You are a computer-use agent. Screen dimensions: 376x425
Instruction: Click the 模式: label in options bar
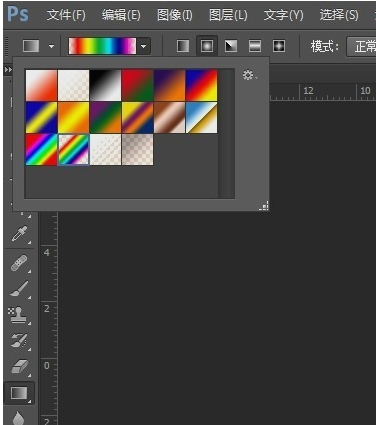[325, 46]
